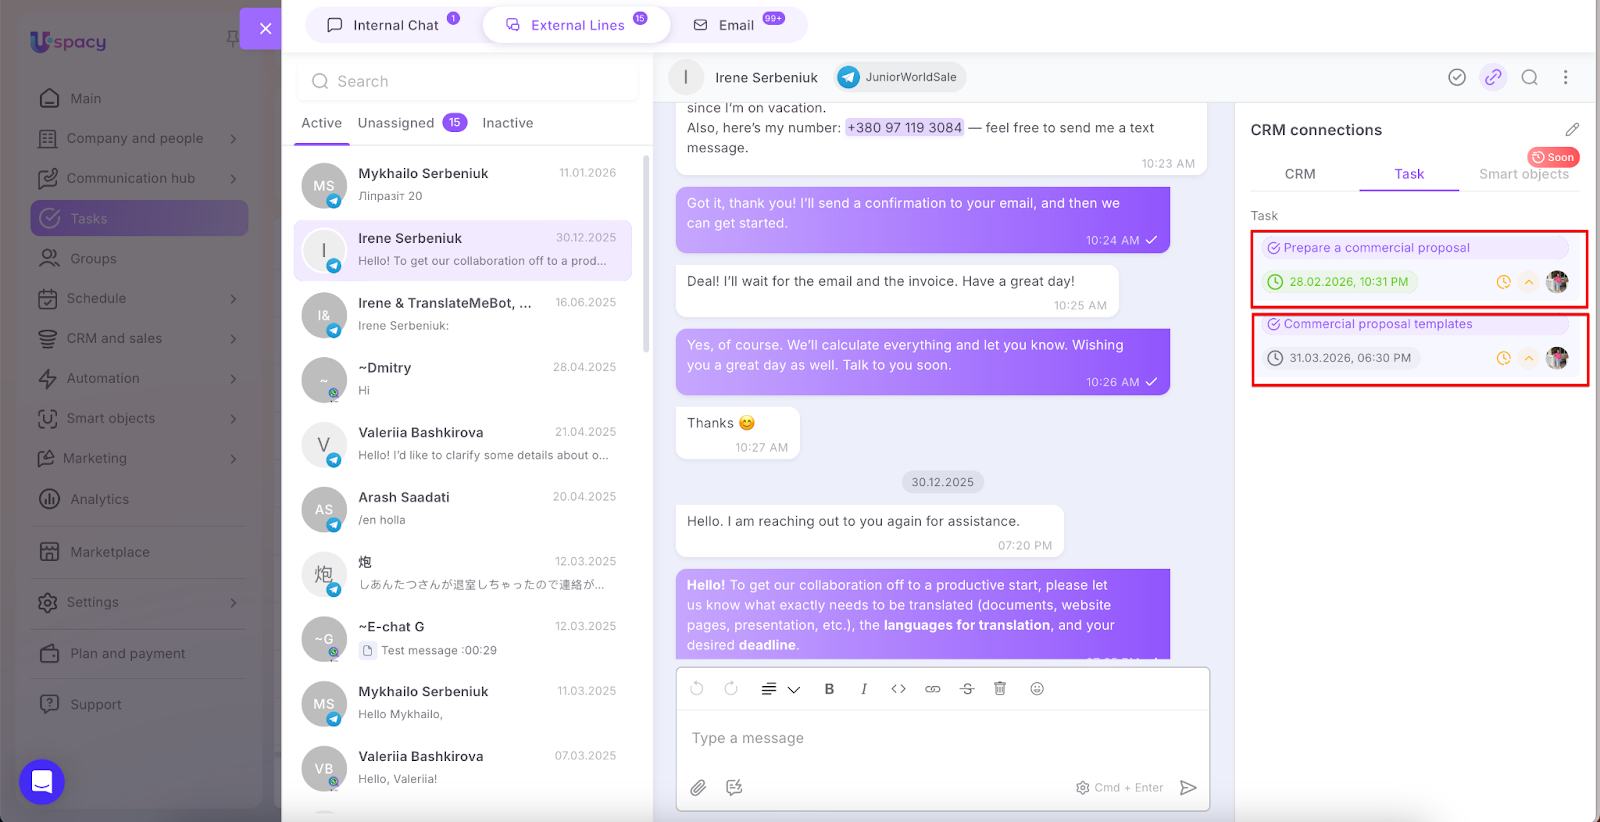
Task: Click the Type a message field
Action: point(940,739)
